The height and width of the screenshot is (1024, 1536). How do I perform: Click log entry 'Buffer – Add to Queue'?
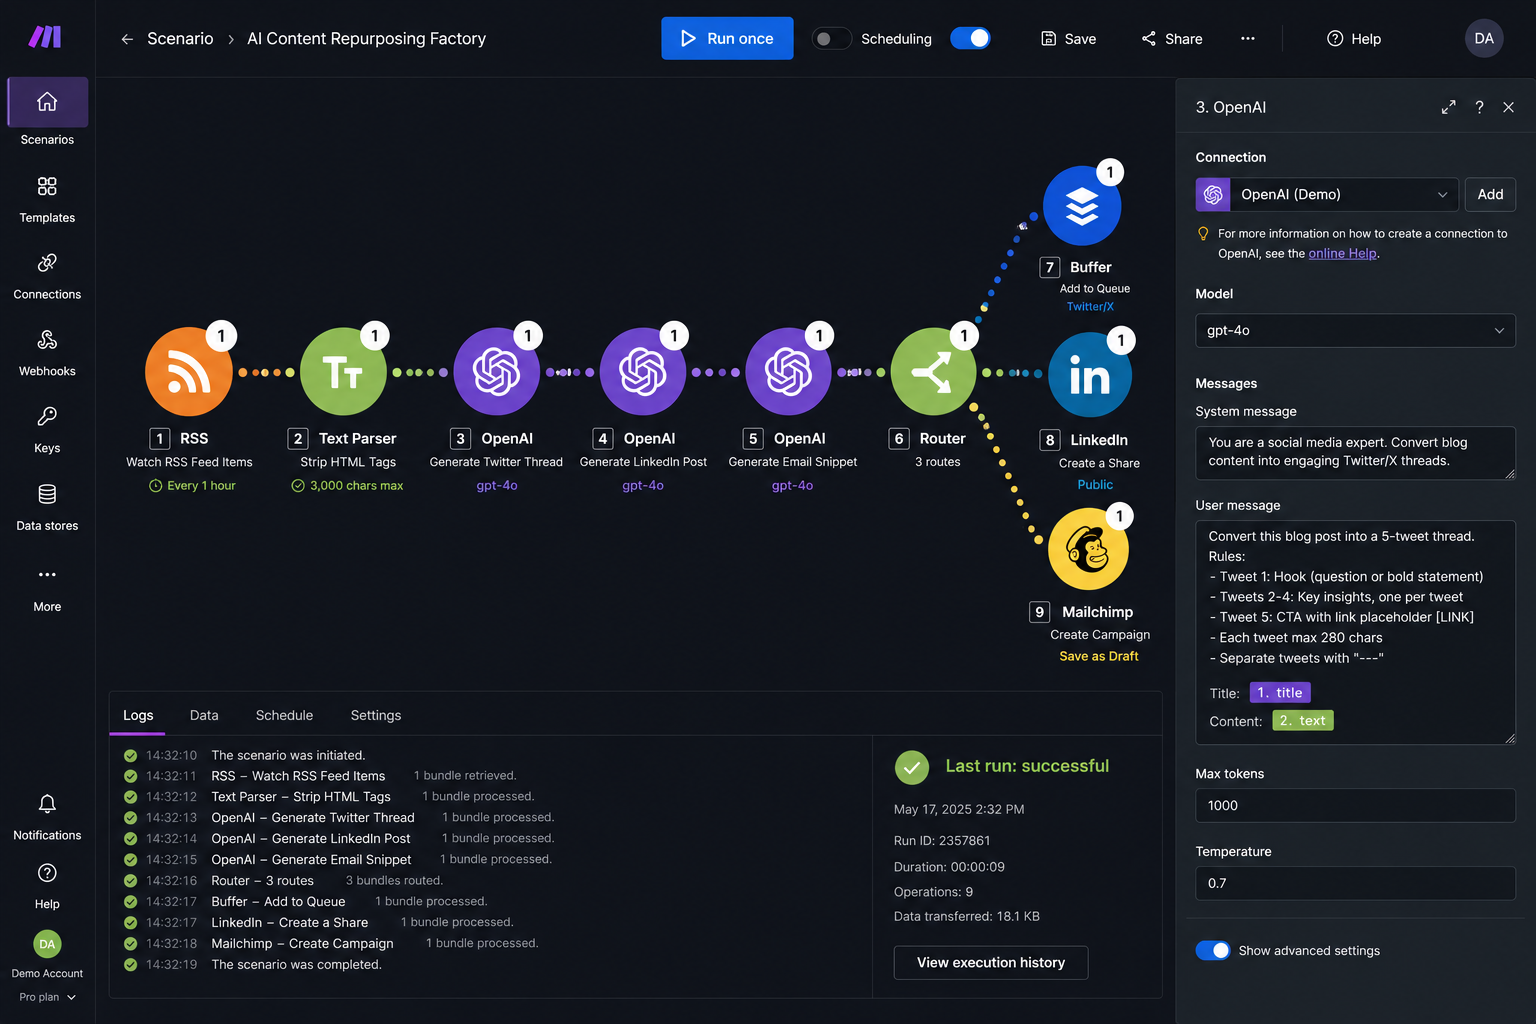pyautogui.click(x=278, y=902)
